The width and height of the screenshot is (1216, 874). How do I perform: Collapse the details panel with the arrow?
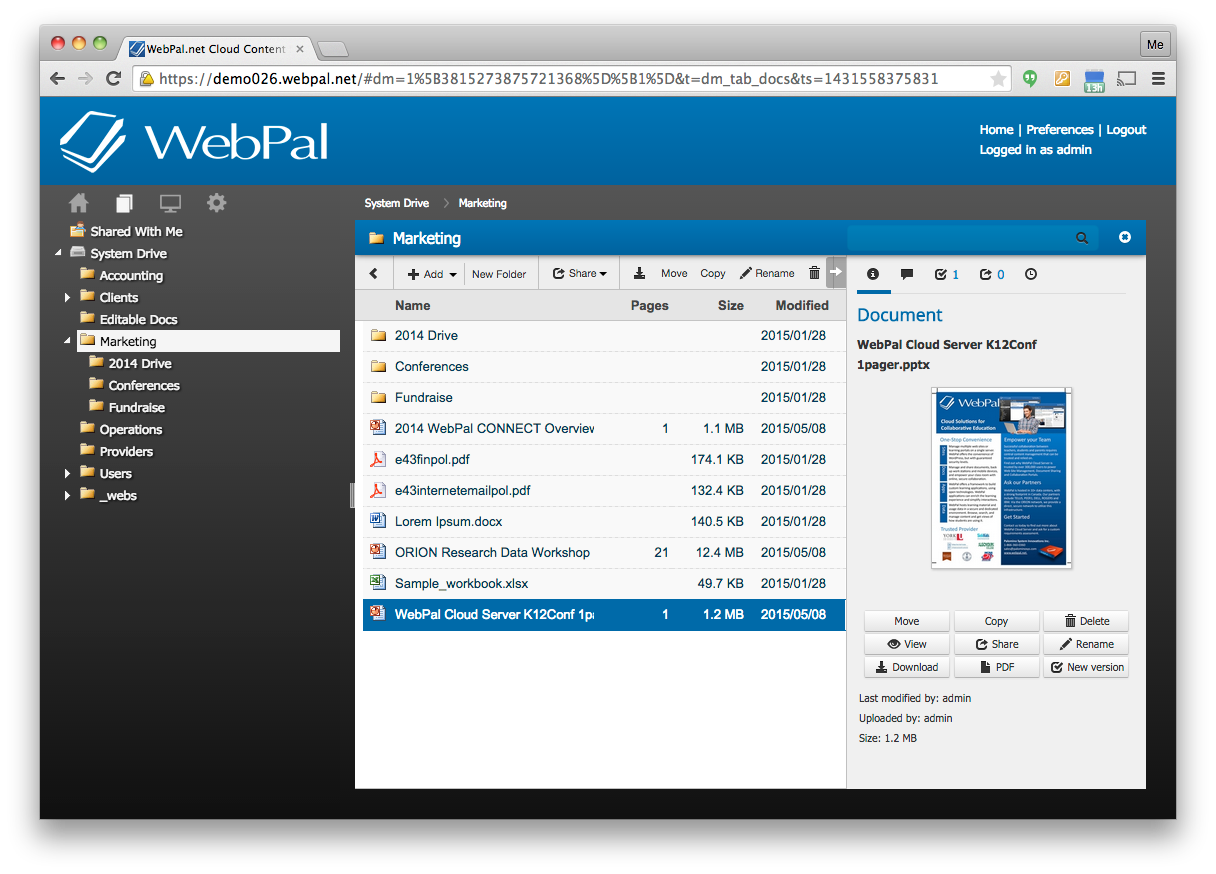click(836, 272)
